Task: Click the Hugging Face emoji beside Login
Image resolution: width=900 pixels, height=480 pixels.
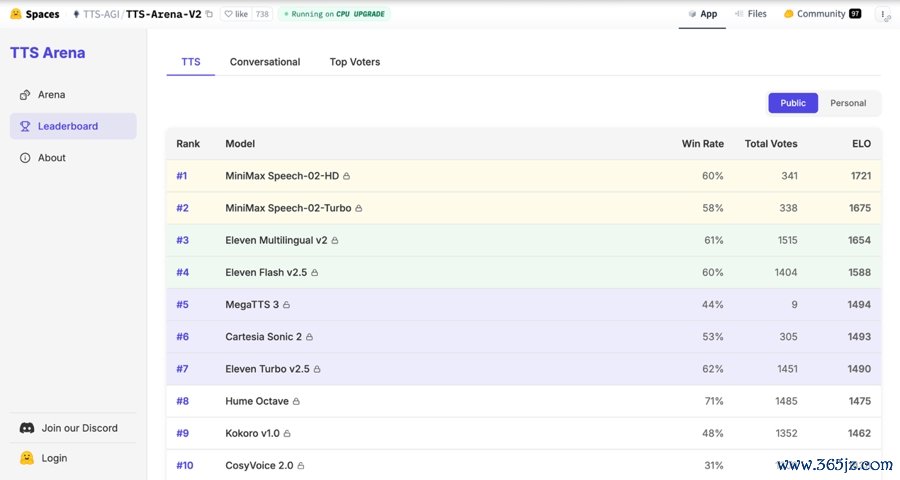Action: [26, 458]
